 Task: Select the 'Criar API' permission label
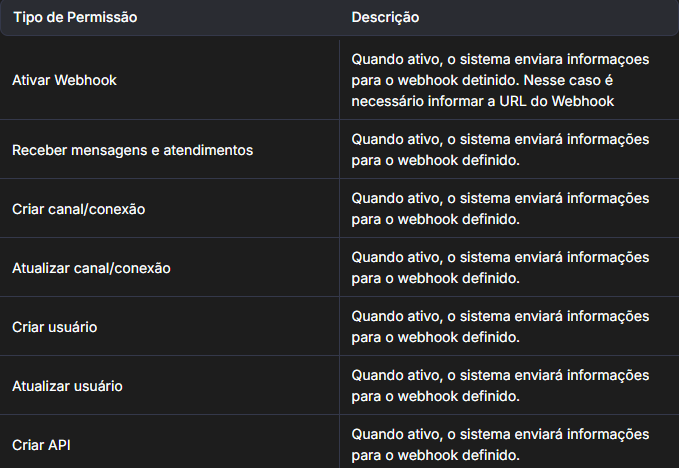41,445
